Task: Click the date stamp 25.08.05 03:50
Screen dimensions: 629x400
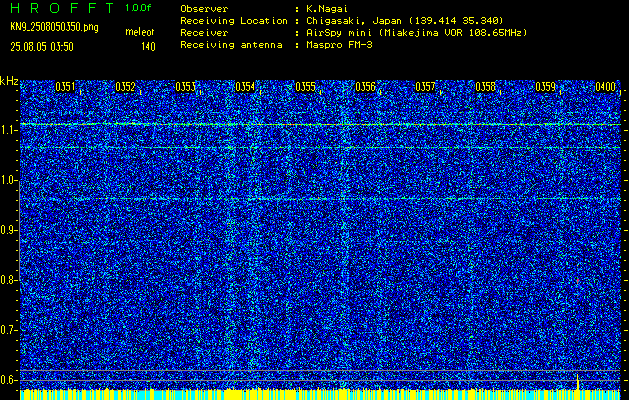Action: (x=42, y=47)
